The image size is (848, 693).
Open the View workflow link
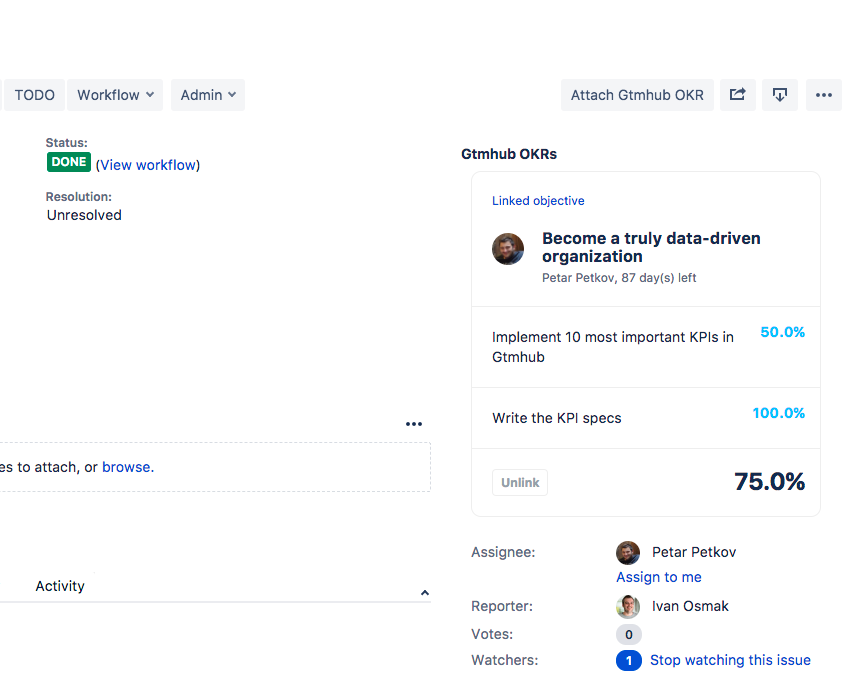(x=148, y=165)
